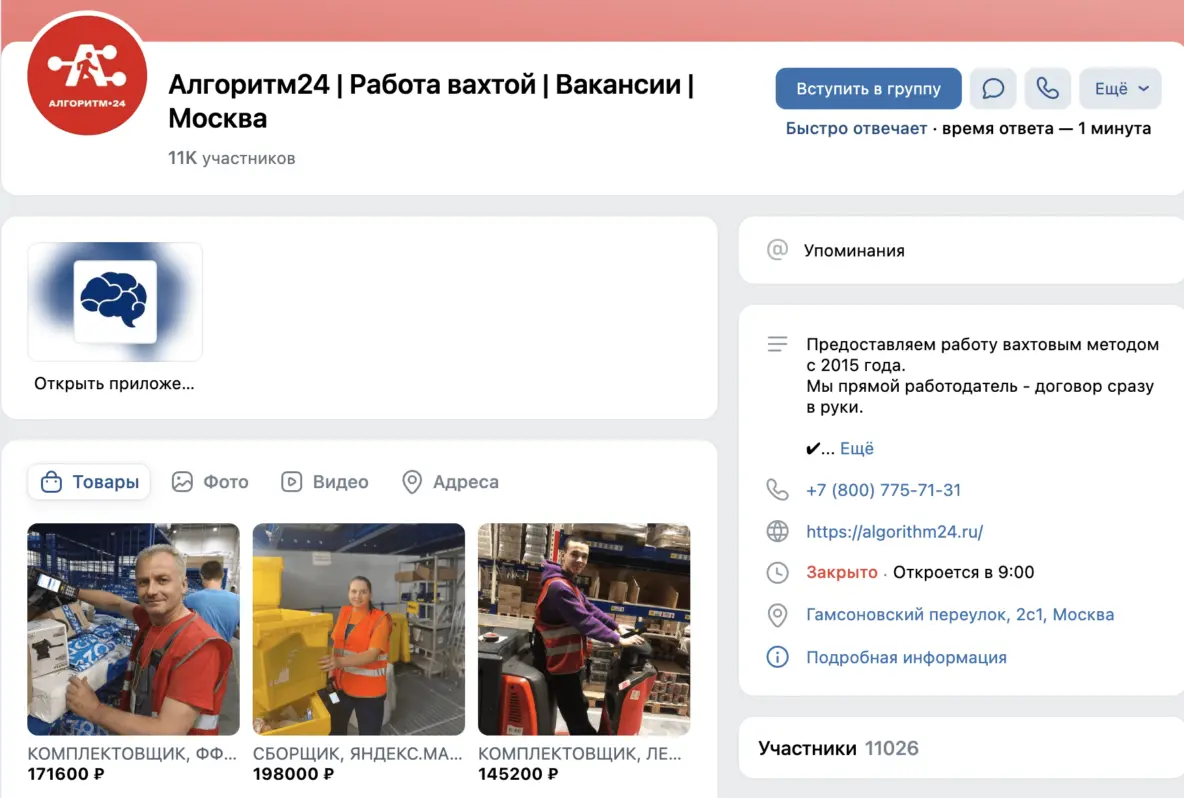Select the Товары tab
This screenshot has width=1184, height=798.
click(x=89, y=482)
